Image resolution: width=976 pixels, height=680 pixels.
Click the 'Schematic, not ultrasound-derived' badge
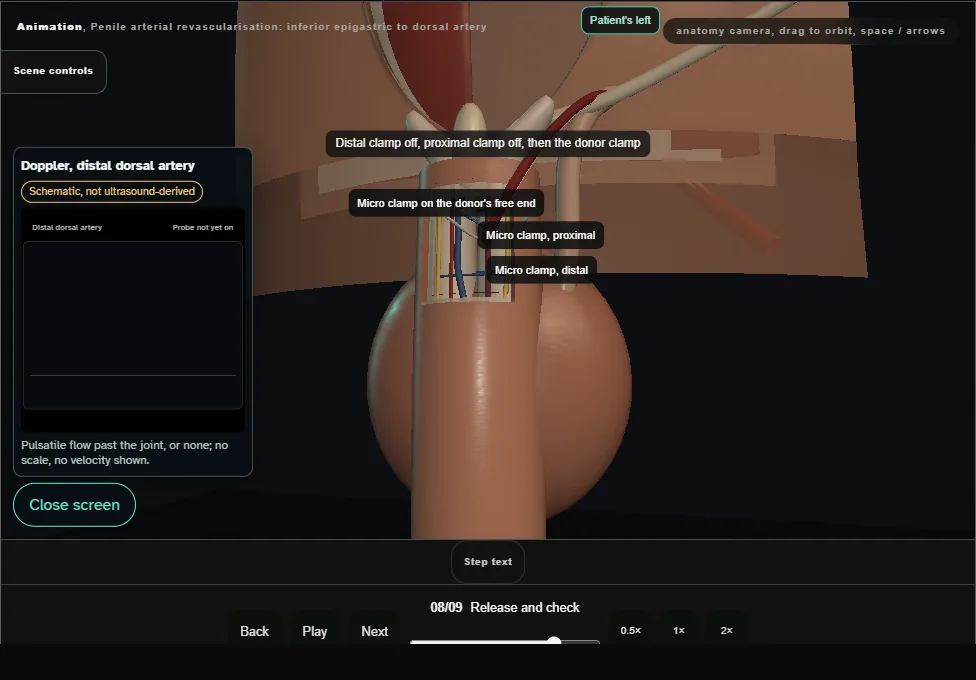coord(112,191)
